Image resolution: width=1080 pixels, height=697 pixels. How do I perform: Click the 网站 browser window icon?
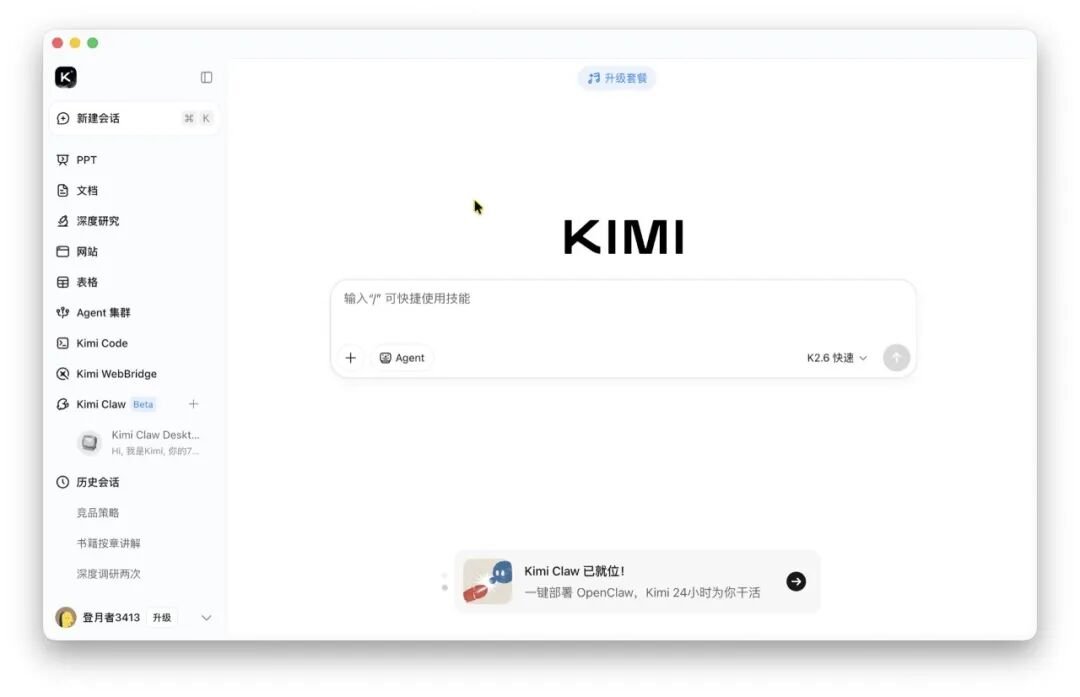63,251
